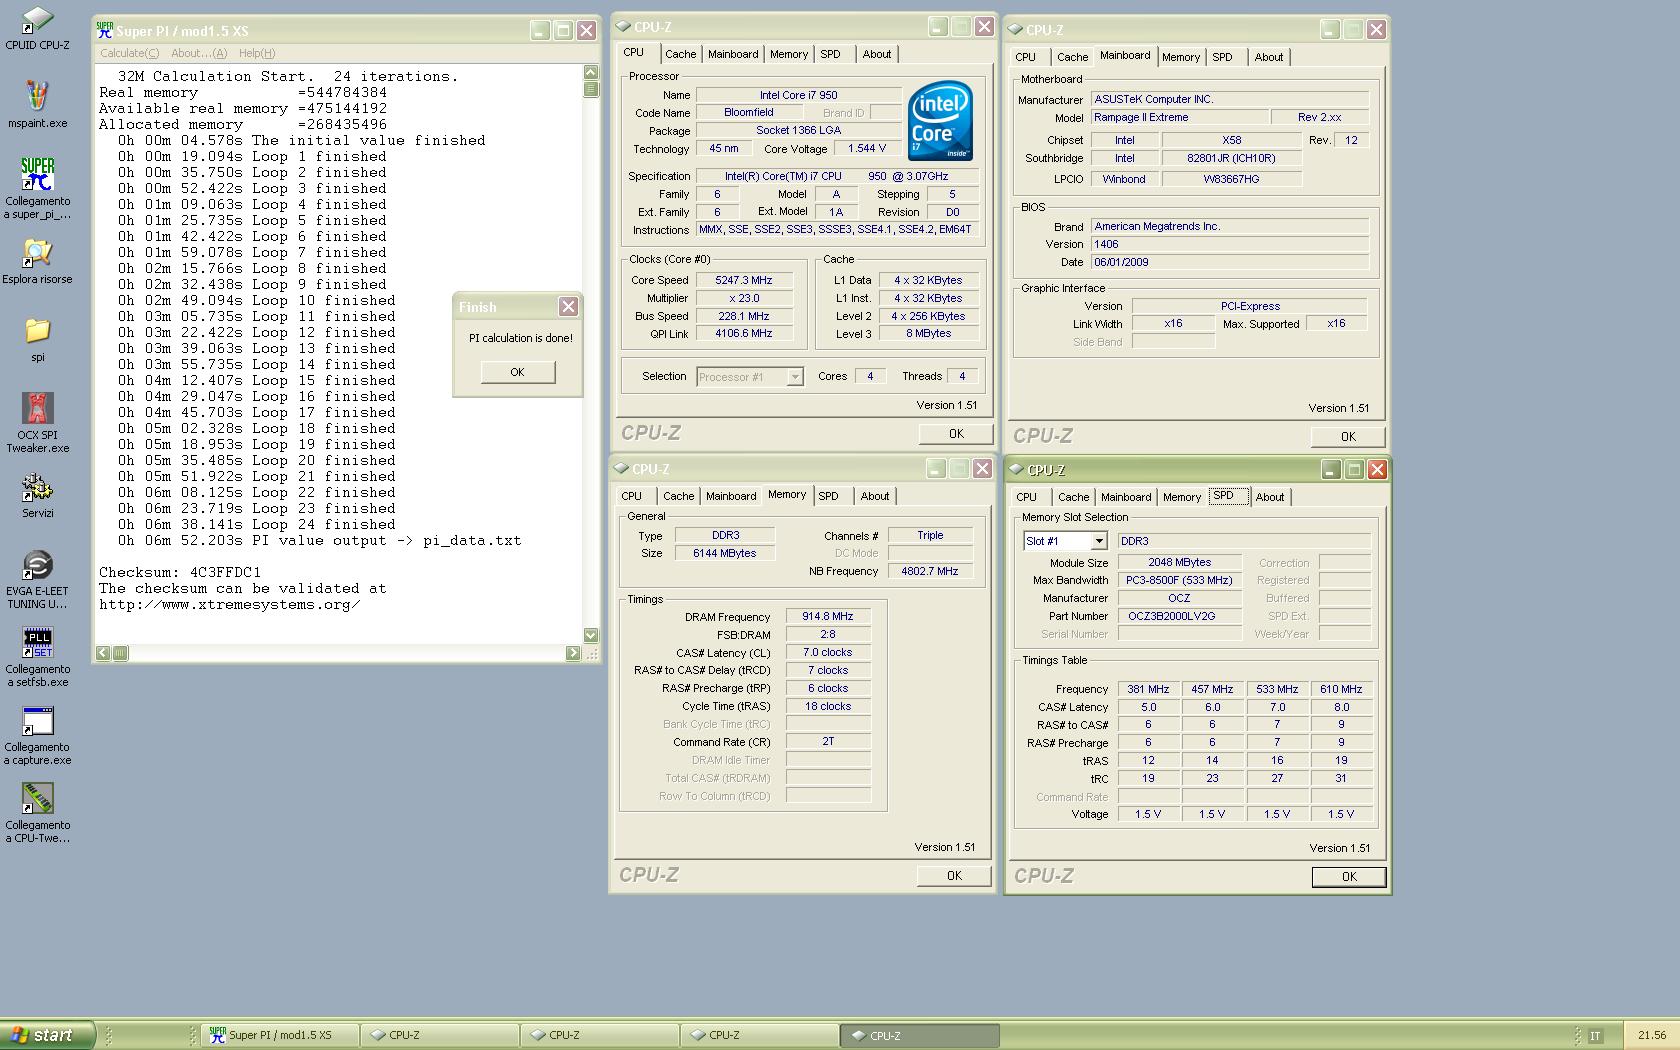
Task: Open About tab in the SPD window
Action: [x=1270, y=497]
